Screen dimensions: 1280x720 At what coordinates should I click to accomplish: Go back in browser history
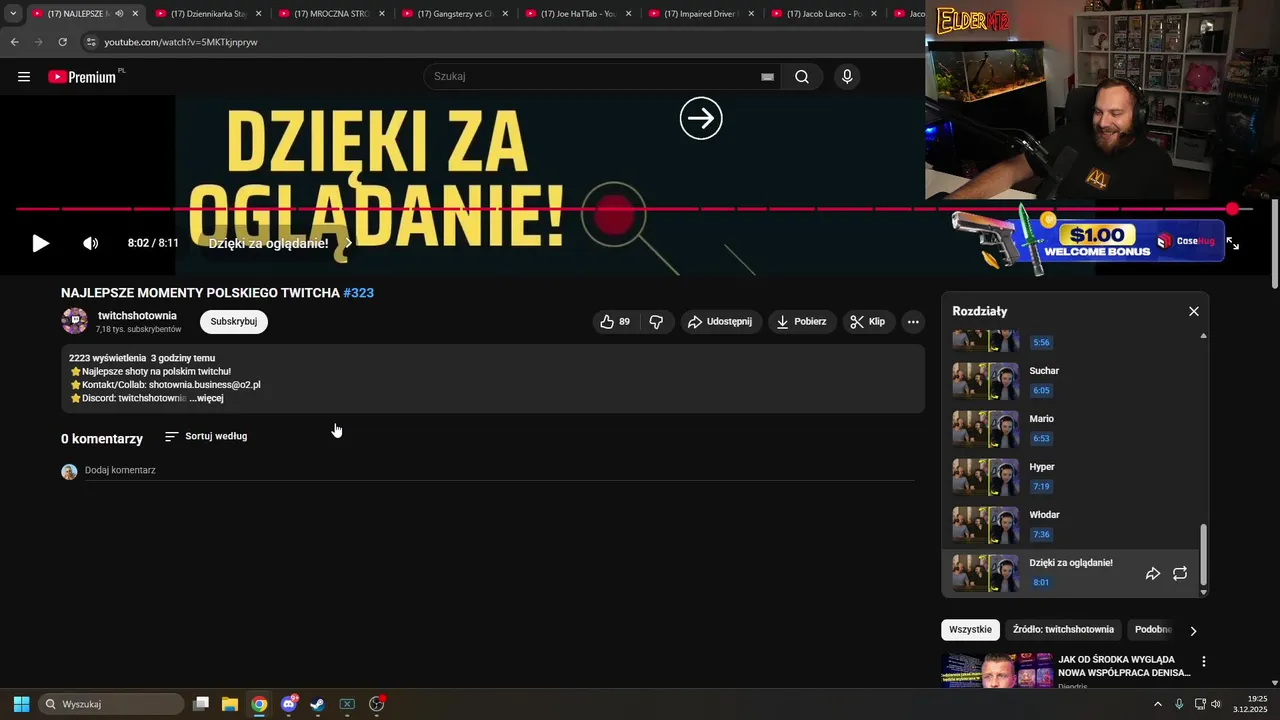[x=14, y=42]
